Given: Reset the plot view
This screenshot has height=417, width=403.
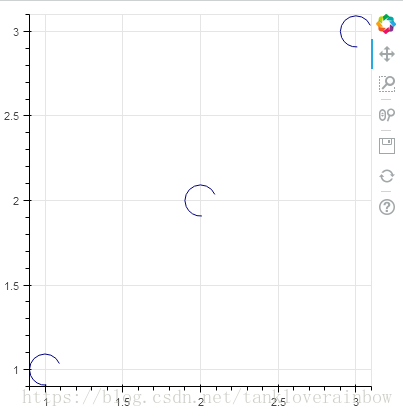Looking at the screenshot, I should 387,176.
